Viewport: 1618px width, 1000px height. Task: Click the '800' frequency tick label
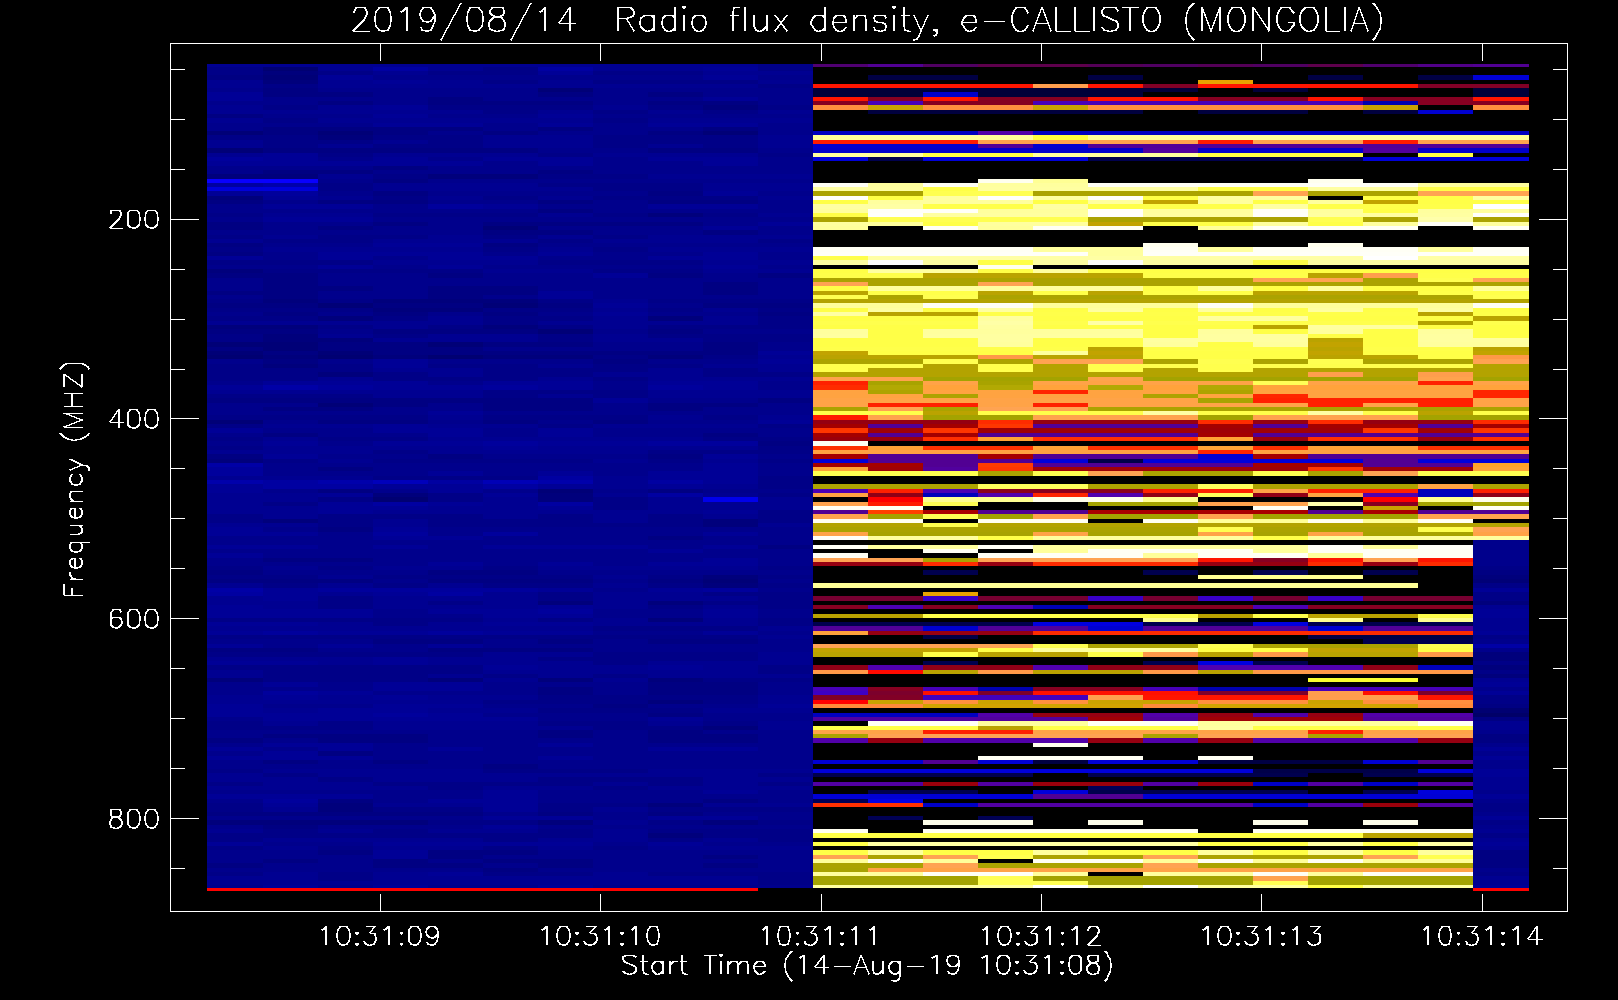(134, 819)
